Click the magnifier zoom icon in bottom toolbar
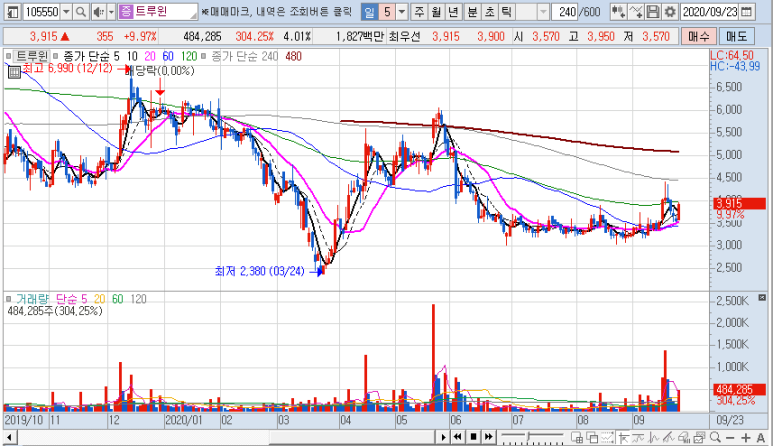This screenshot has width=773, height=446. pos(715,437)
